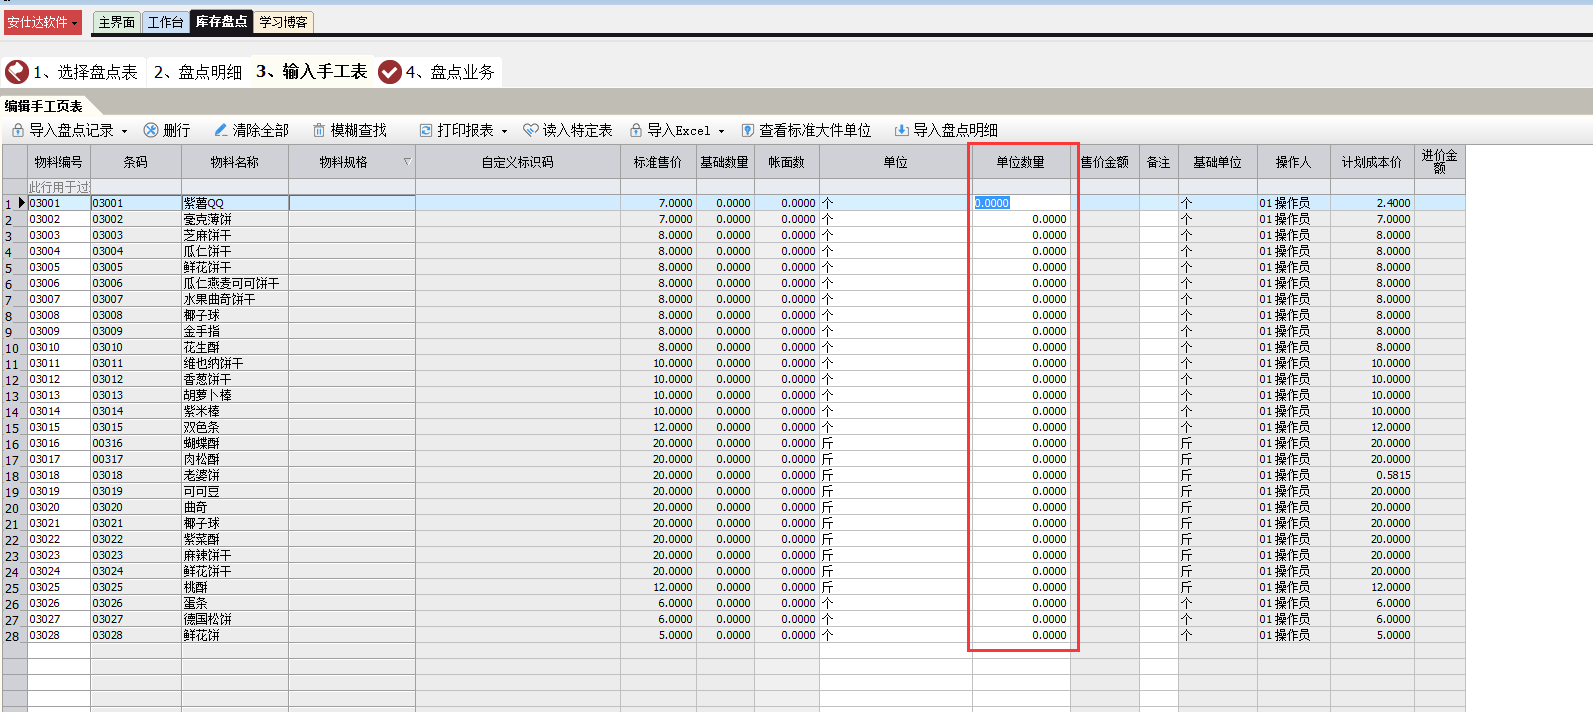Expand the 导入盘点记录 dropdown arrow
The height and width of the screenshot is (712, 1593).
(124, 131)
